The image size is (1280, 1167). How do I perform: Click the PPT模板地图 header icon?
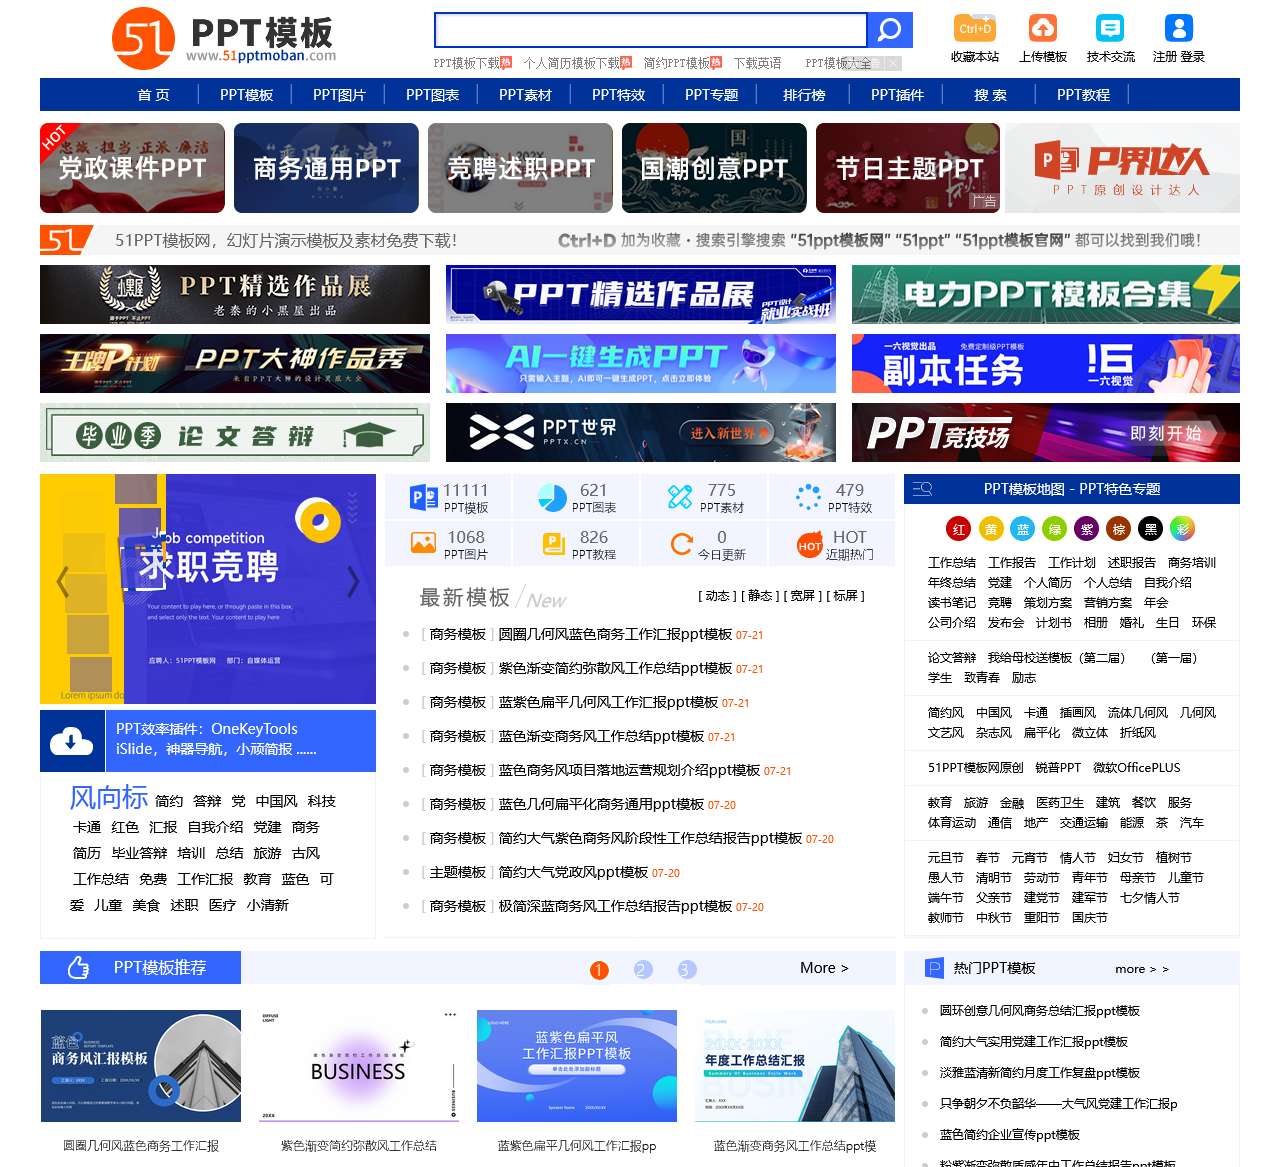click(x=923, y=489)
